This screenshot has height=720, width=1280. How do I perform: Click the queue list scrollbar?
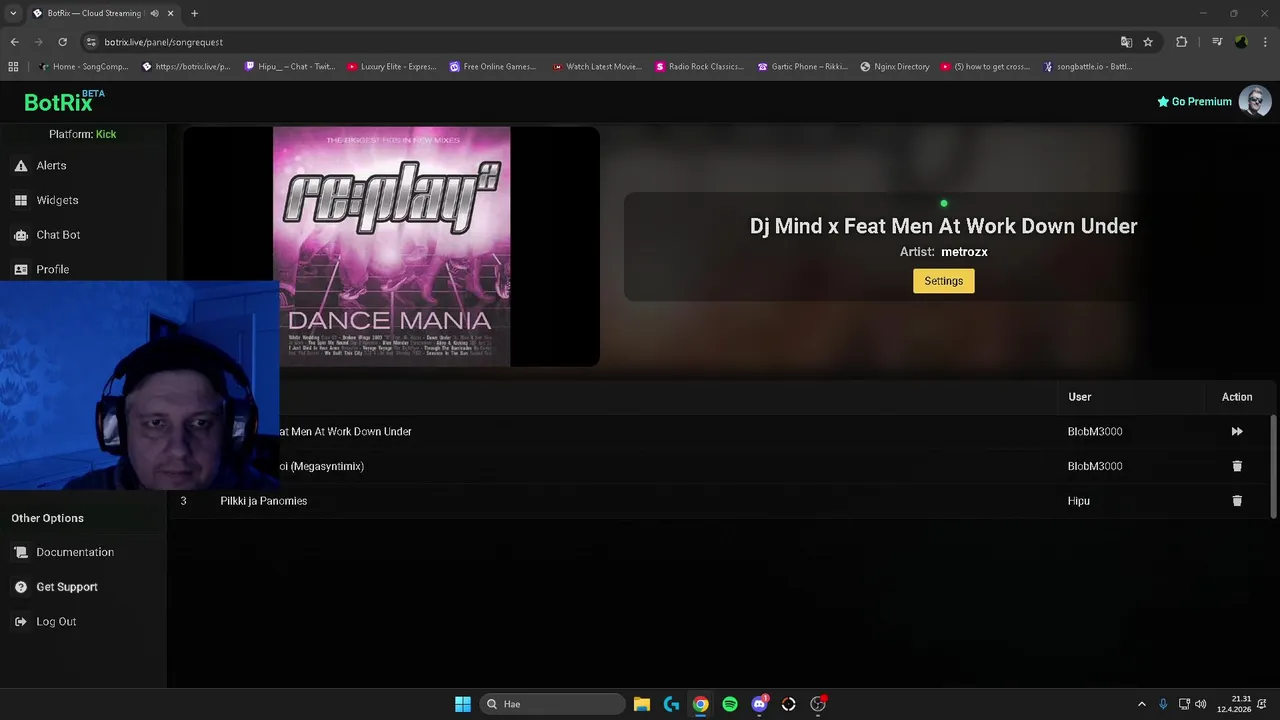(1273, 466)
